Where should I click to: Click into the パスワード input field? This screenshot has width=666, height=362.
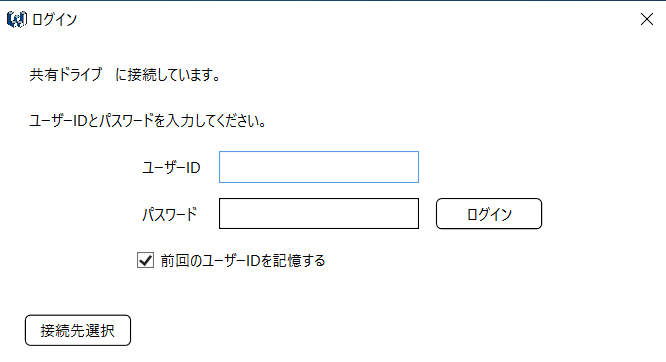pos(319,213)
